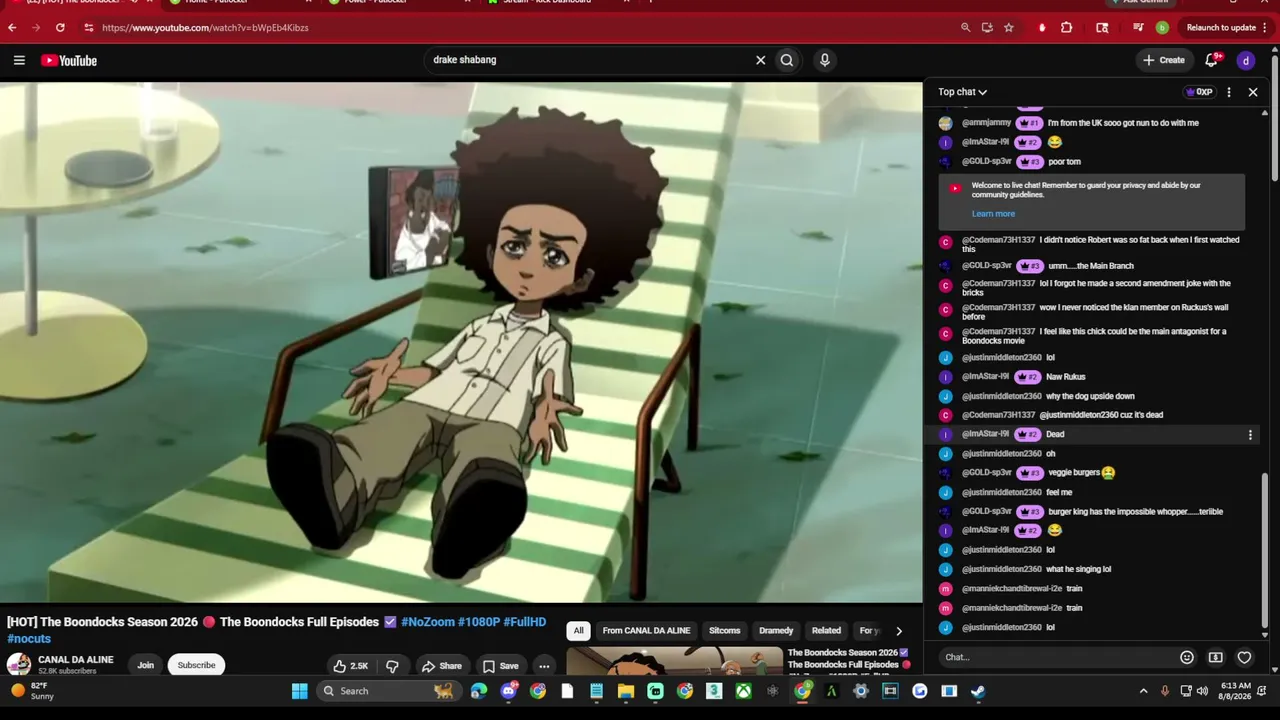
Task: Open the CANAL DA ALINE channel avatar
Action: point(18,665)
